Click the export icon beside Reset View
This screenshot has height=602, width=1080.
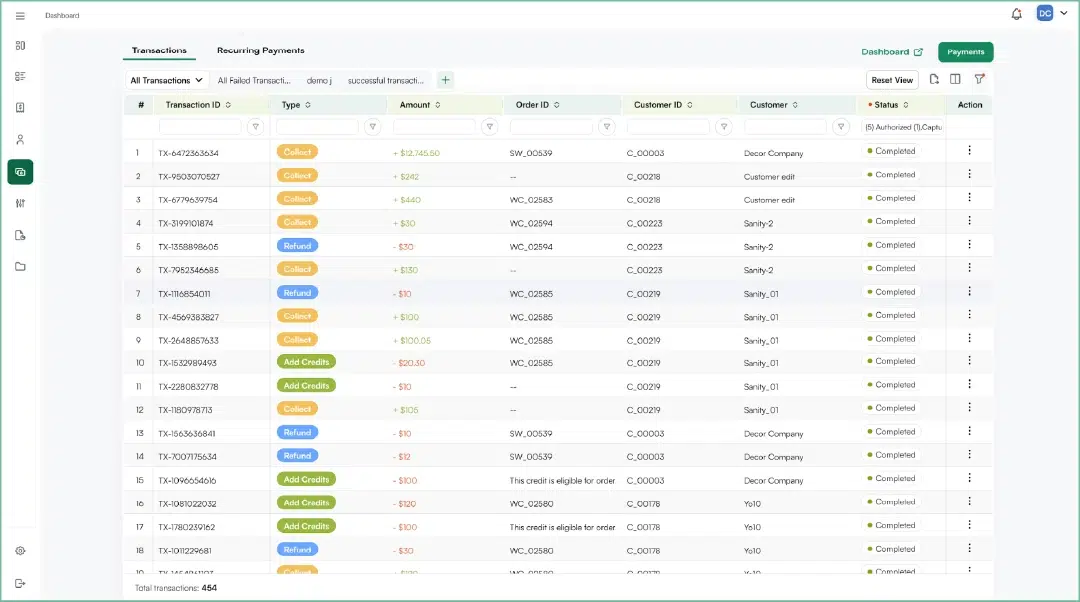[935, 79]
